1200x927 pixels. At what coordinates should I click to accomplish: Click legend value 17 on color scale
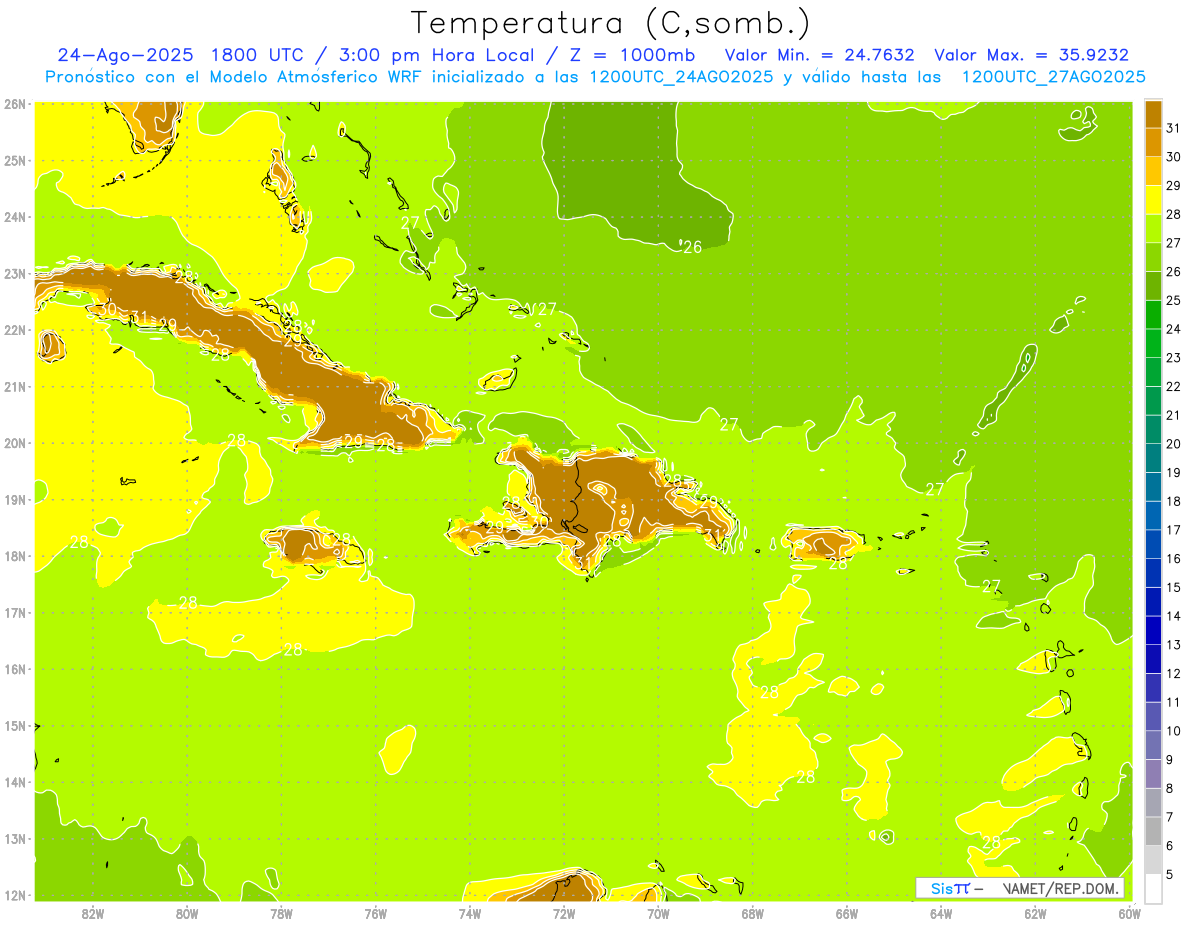pyautogui.click(x=1174, y=530)
